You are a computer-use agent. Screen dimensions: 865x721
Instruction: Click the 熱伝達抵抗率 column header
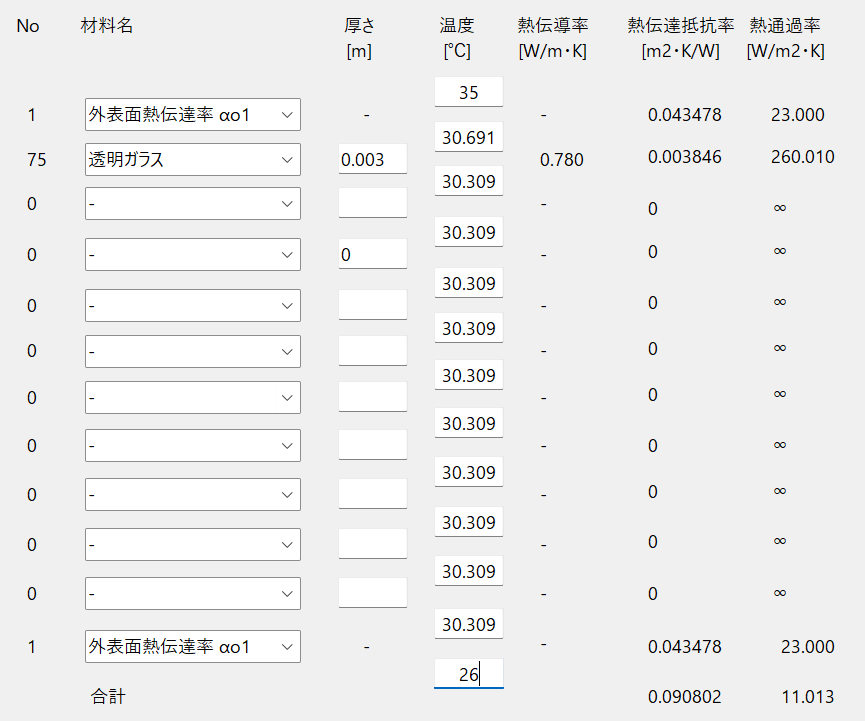click(681, 38)
